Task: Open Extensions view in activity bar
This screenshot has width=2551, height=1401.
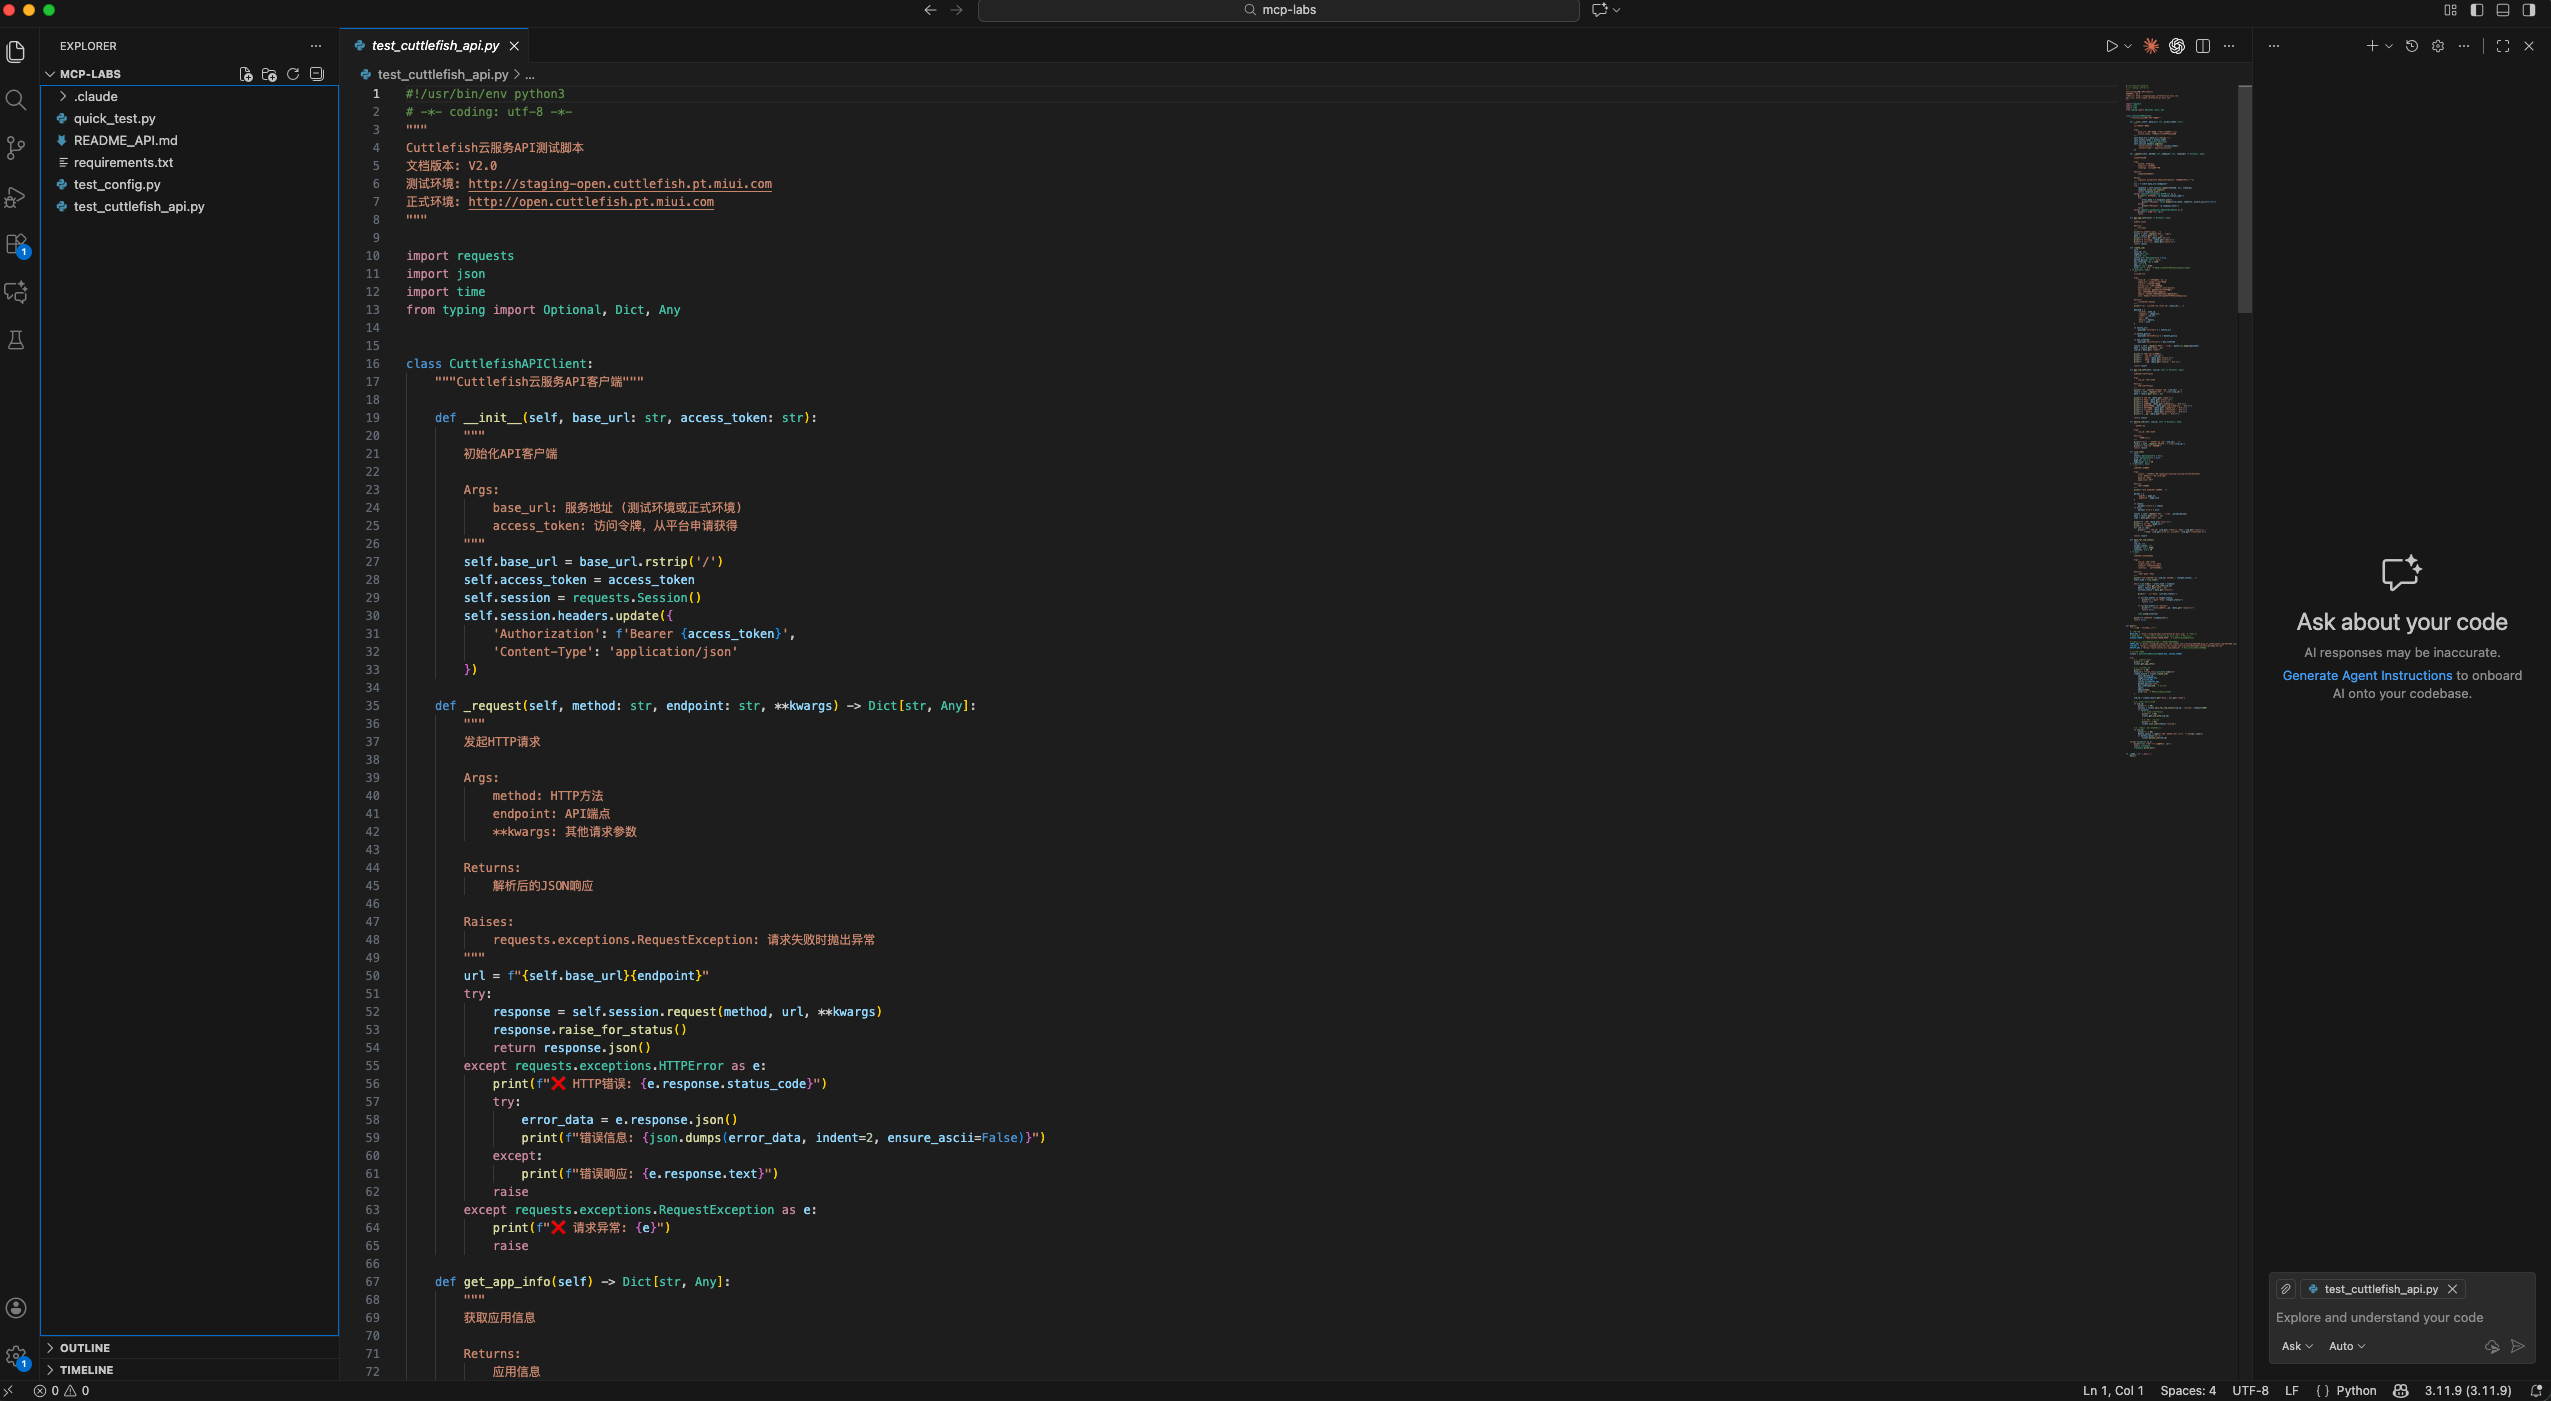Action: [16, 245]
